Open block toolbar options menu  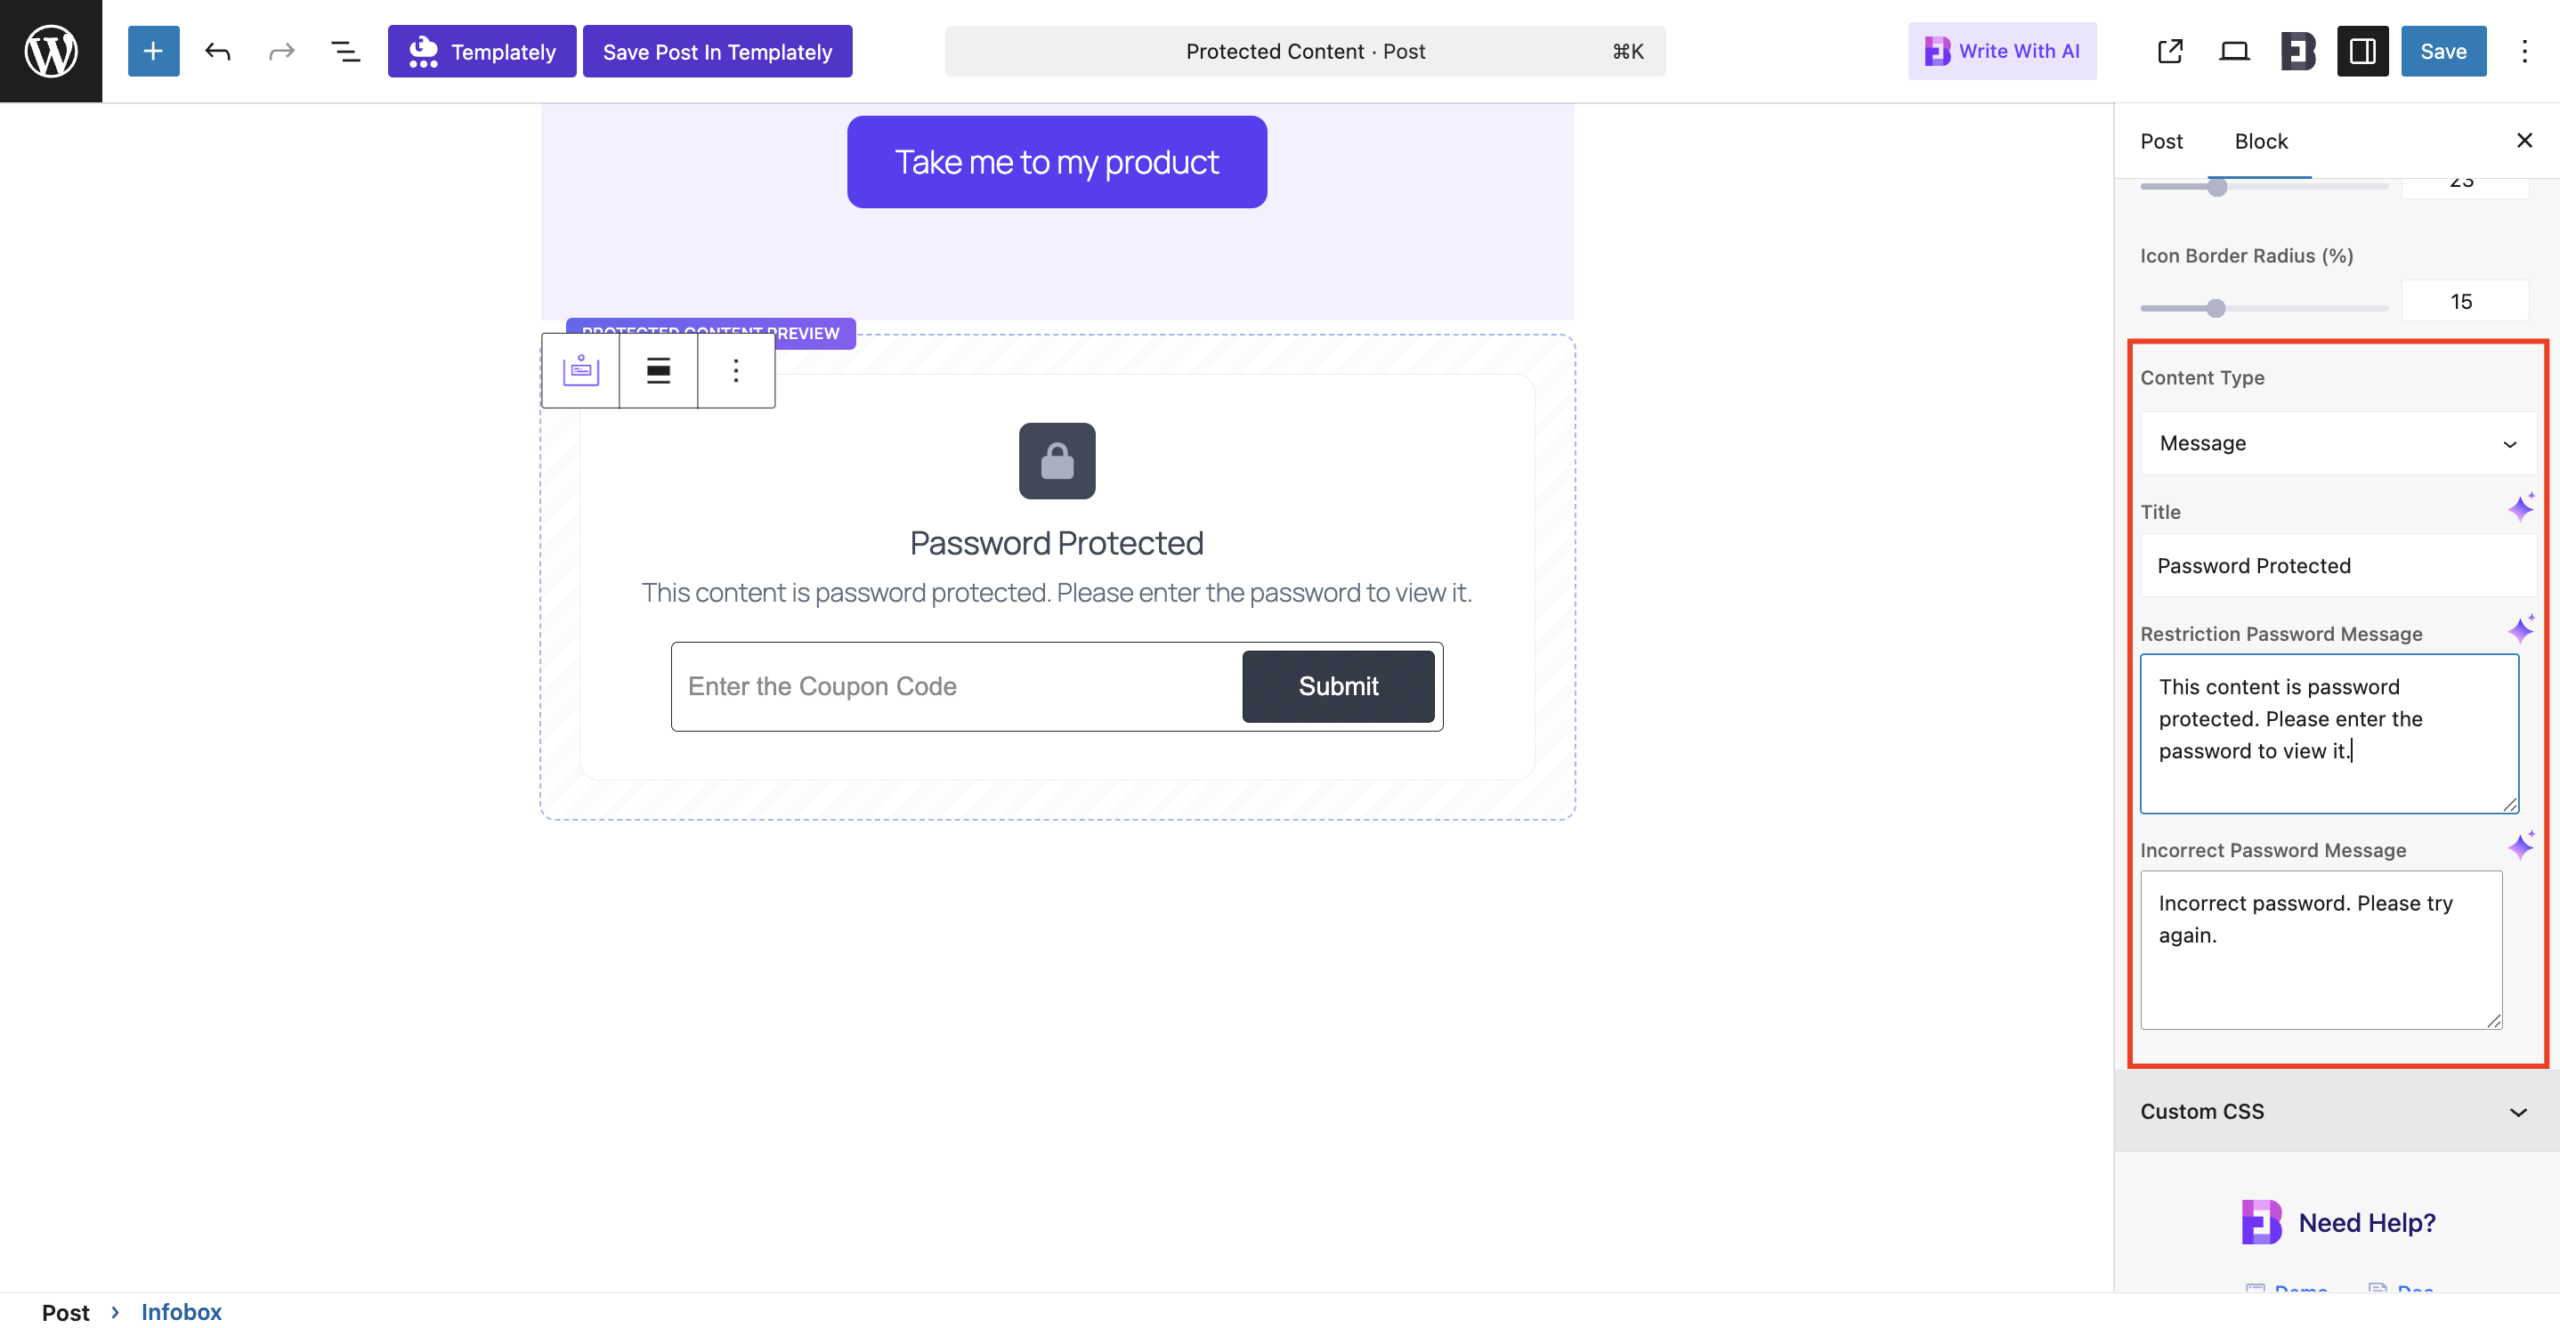point(736,371)
